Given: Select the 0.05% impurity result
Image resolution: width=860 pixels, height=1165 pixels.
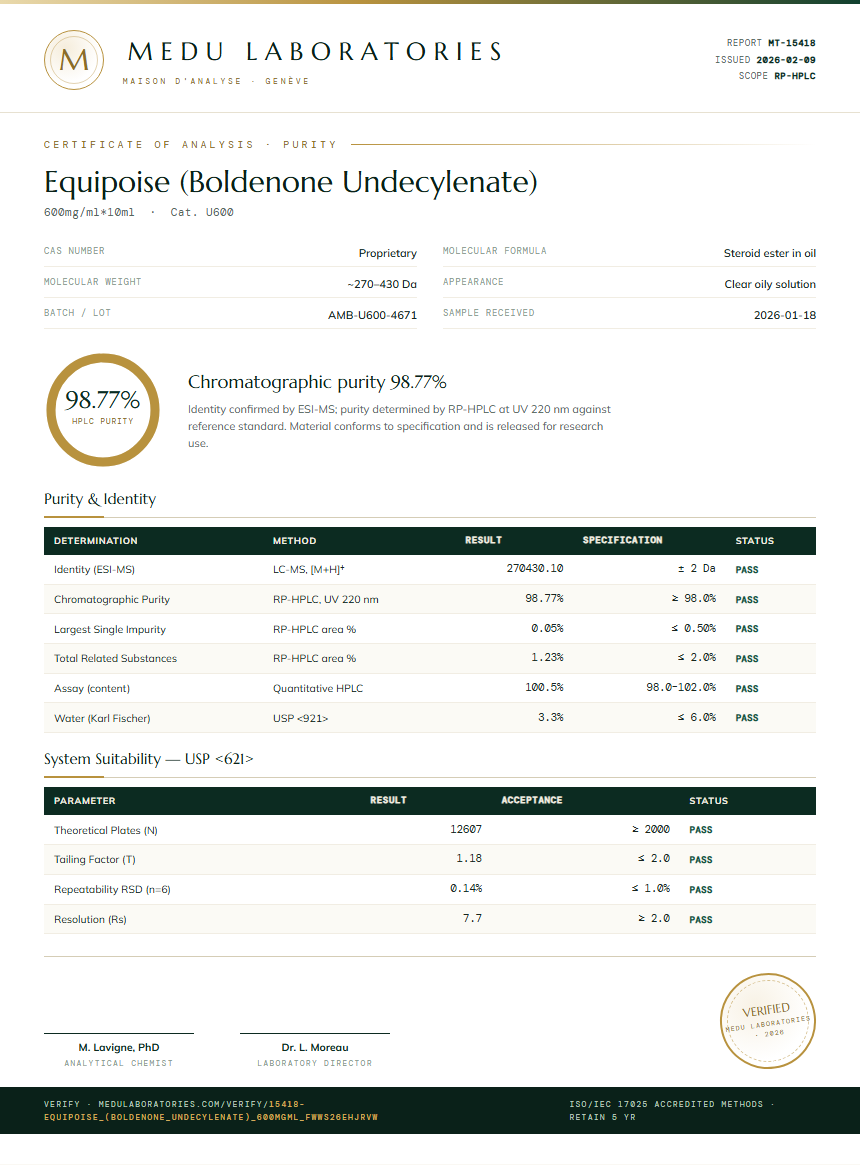Looking at the screenshot, I should 548,629.
